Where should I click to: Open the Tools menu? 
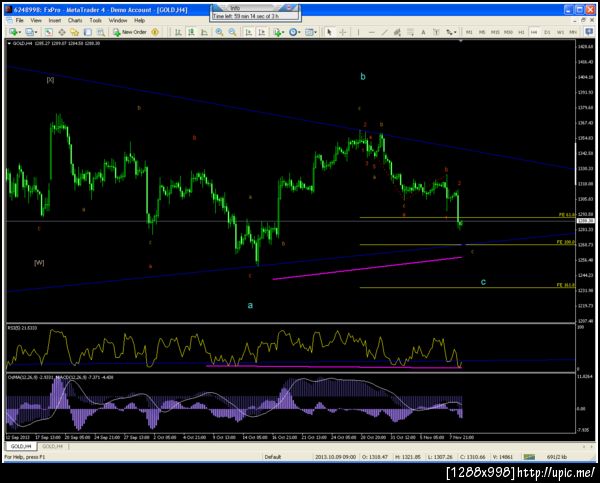point(96,20)
